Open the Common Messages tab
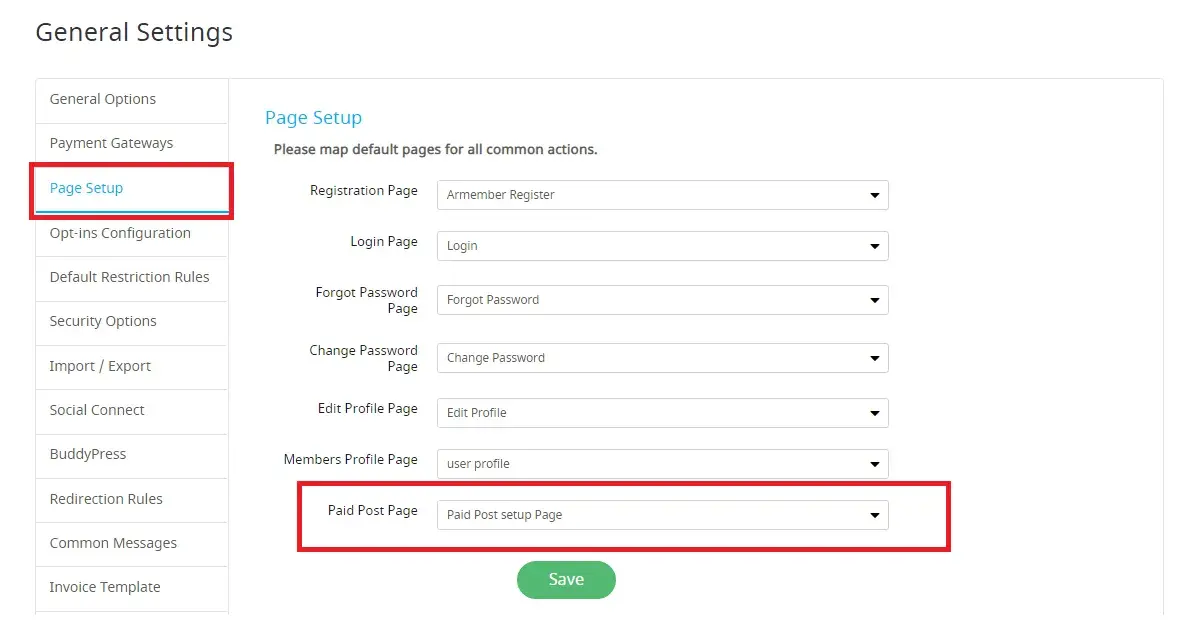The width and height of the screenshot is (1192, 638). [x=113, y=543]
